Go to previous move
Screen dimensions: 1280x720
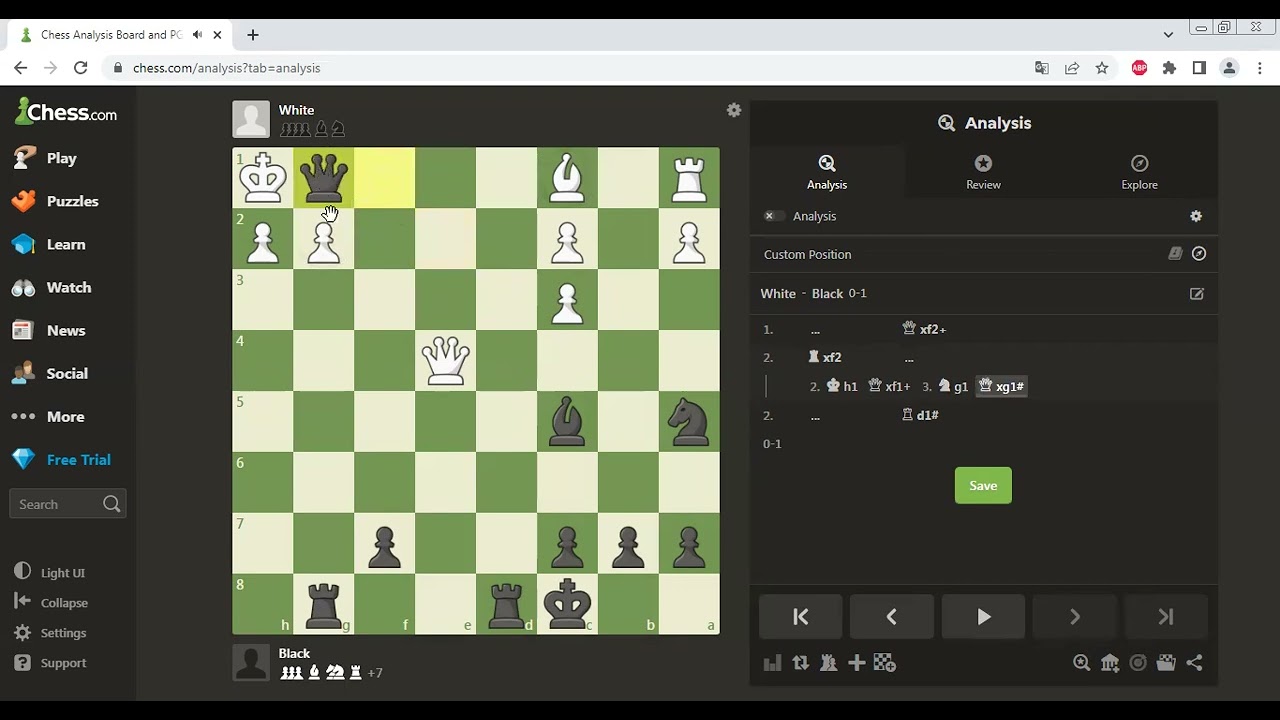892,617
